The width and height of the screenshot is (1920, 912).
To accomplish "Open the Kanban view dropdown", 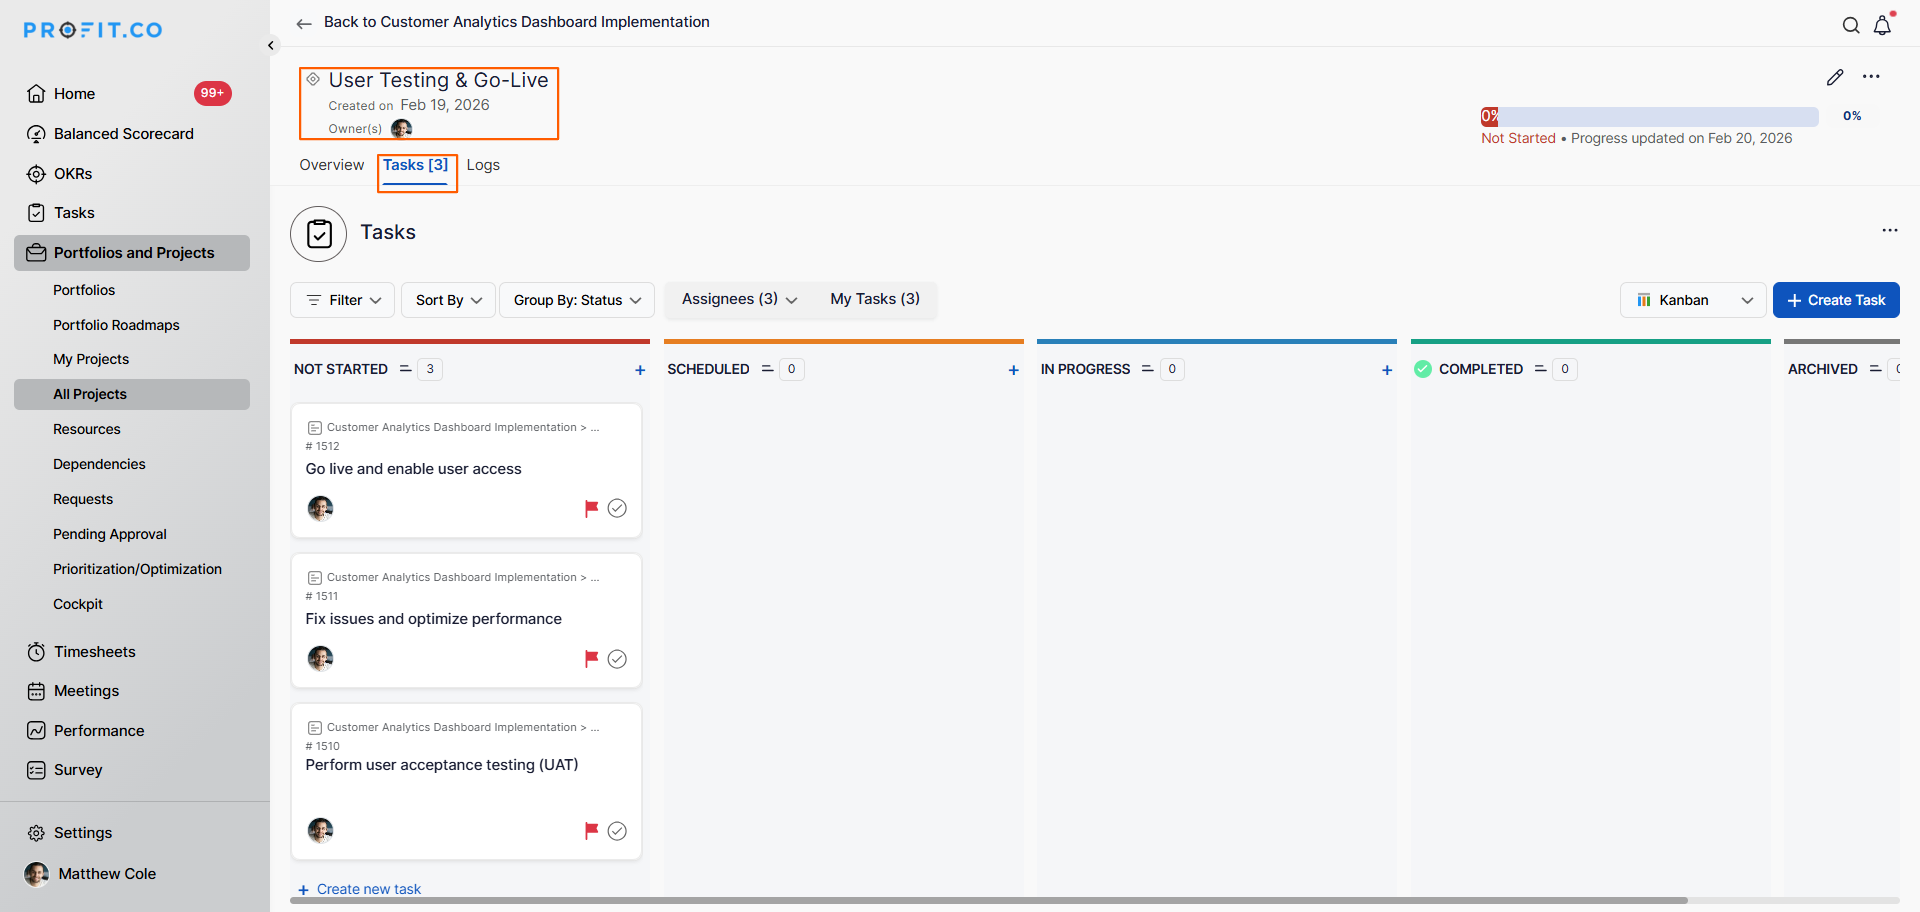I will click(1693, 300).
